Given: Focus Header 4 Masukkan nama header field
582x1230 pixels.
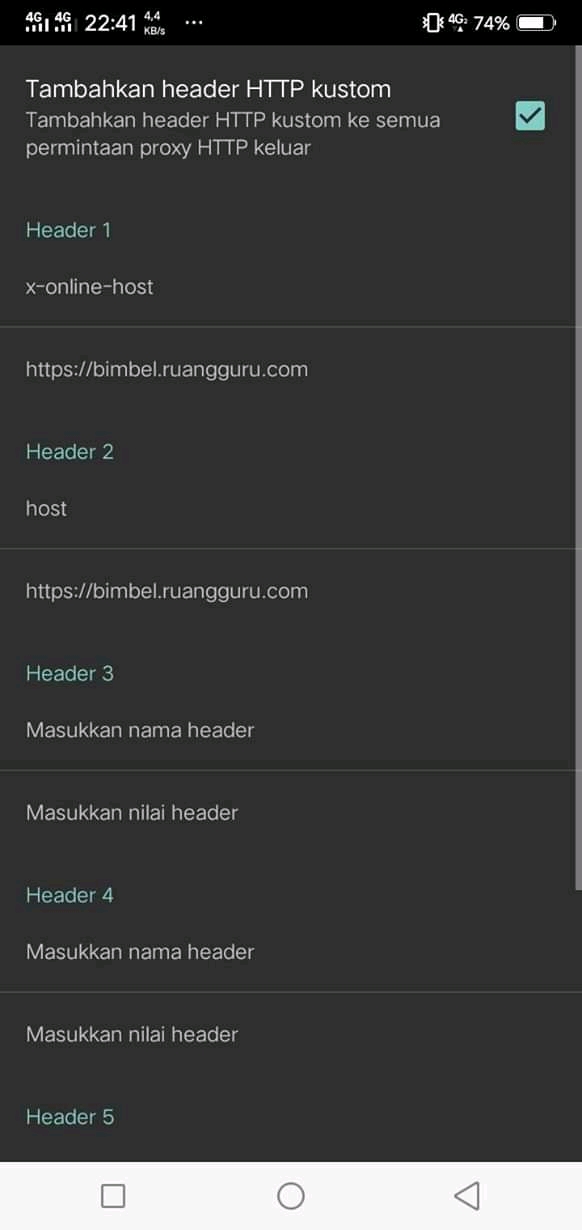Looking at the screenshot, I should coord(291,952).
